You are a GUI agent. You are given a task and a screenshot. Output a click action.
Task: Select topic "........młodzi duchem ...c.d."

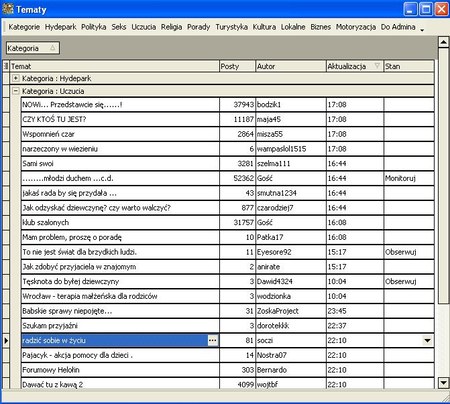pyautogui.click(x=120, y=178)
